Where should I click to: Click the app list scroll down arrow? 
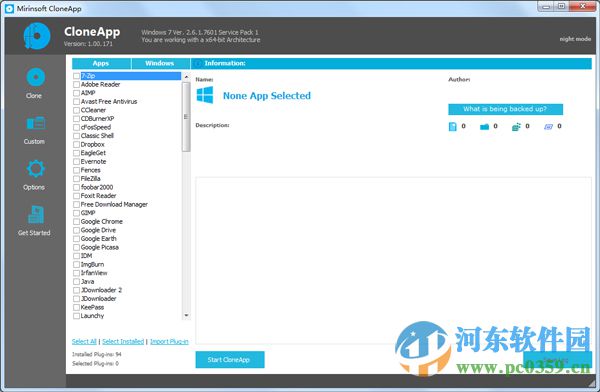coord(186,315)
